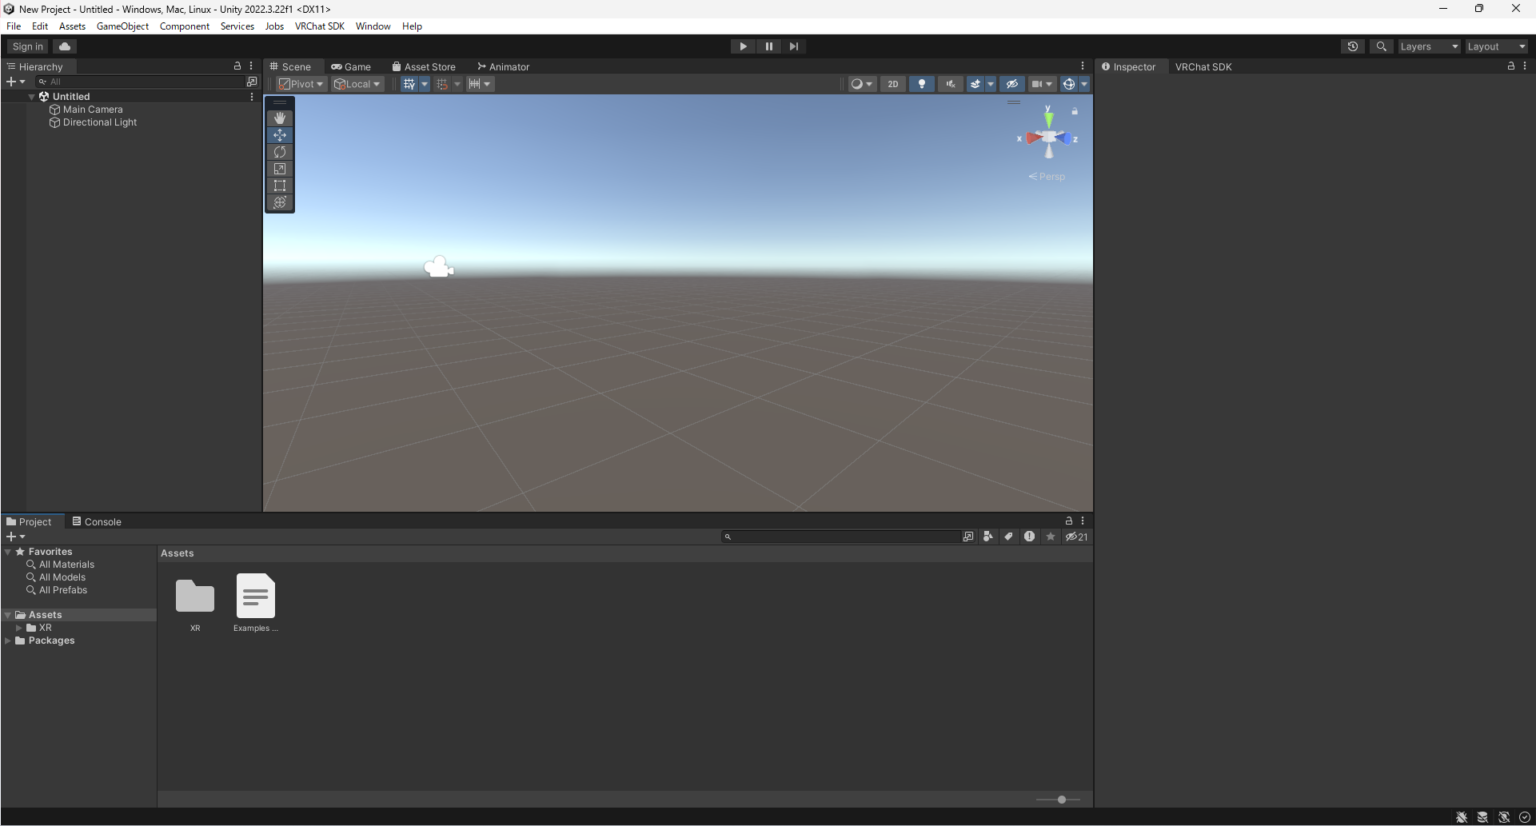Image resolution: width=1536 pixels, height=826 pixels.
Task: Toggle 2D view mode in the Scene view
Action: point(893,83)
